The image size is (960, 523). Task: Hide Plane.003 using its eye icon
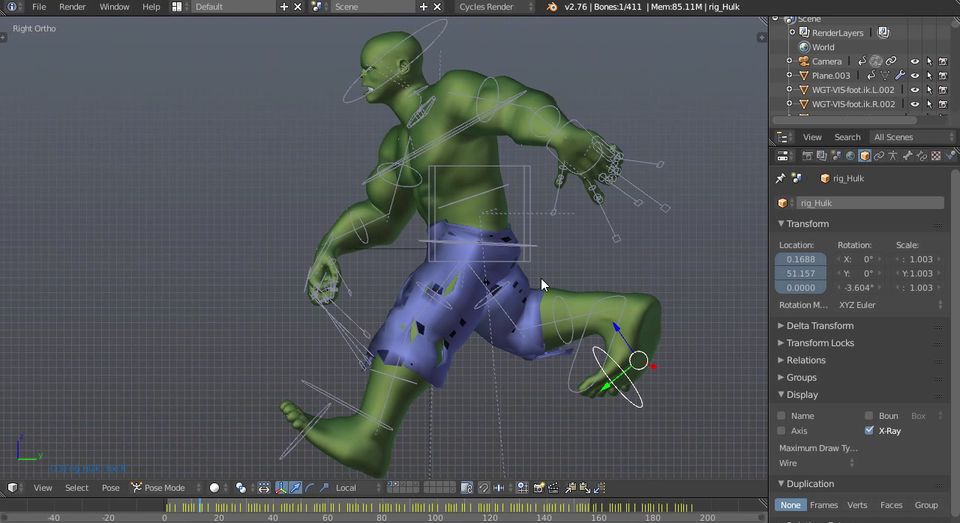[915, 75]
